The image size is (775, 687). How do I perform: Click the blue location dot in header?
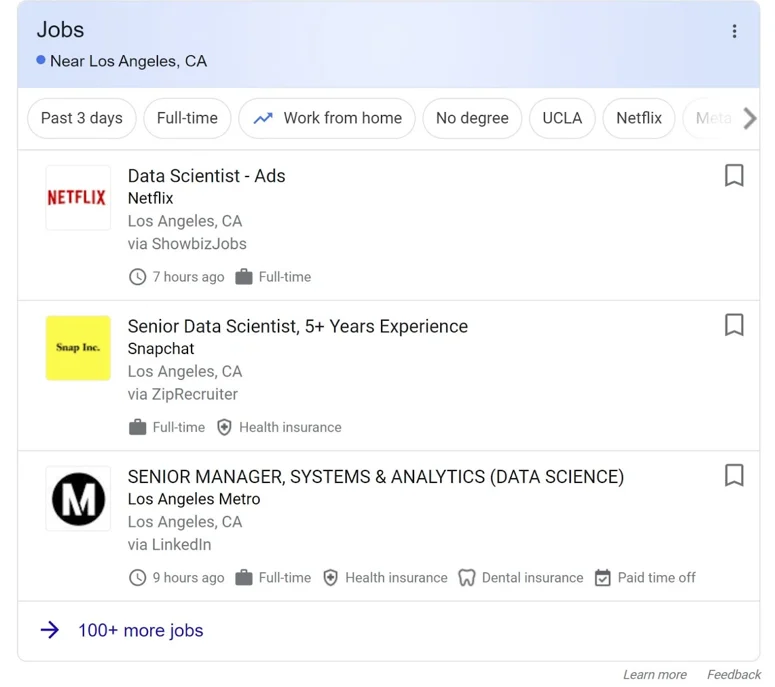[x=41, y=60]
